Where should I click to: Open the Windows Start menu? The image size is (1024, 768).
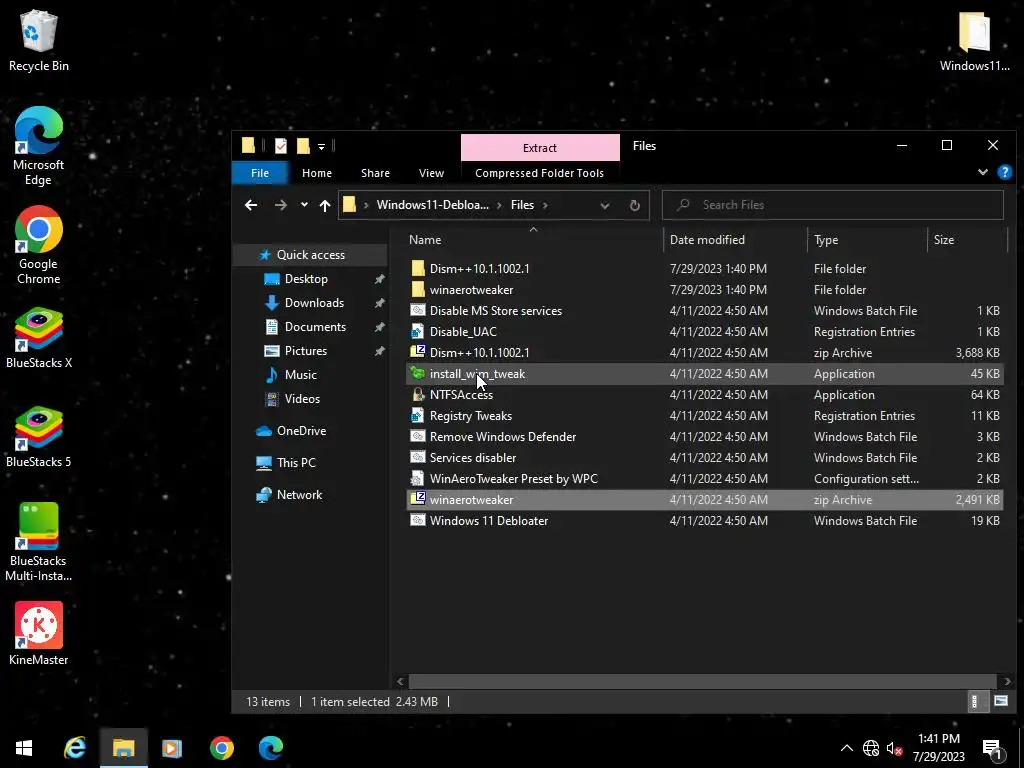tap(24, 748)
